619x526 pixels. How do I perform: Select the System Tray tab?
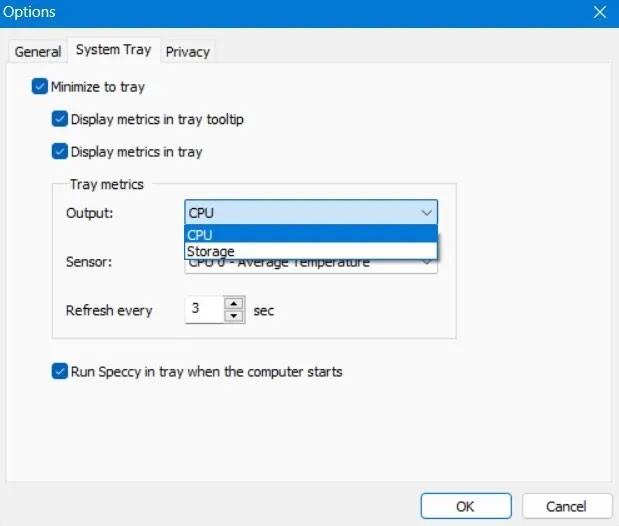point(113,51)
